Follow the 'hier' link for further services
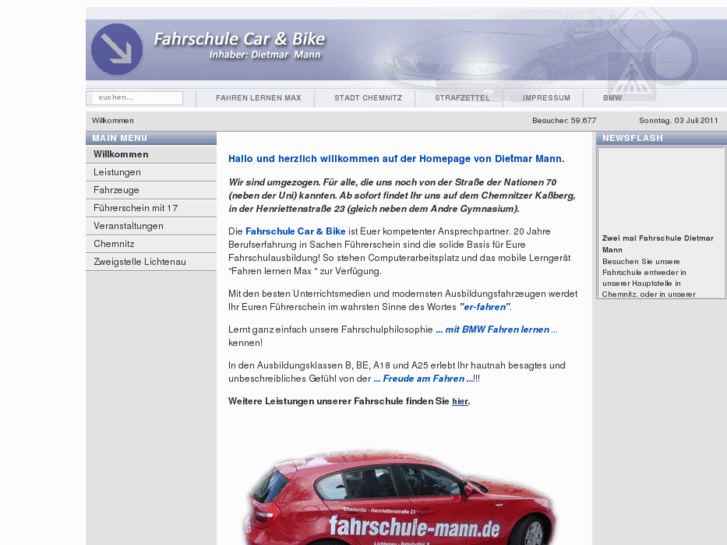 [460, 402]
